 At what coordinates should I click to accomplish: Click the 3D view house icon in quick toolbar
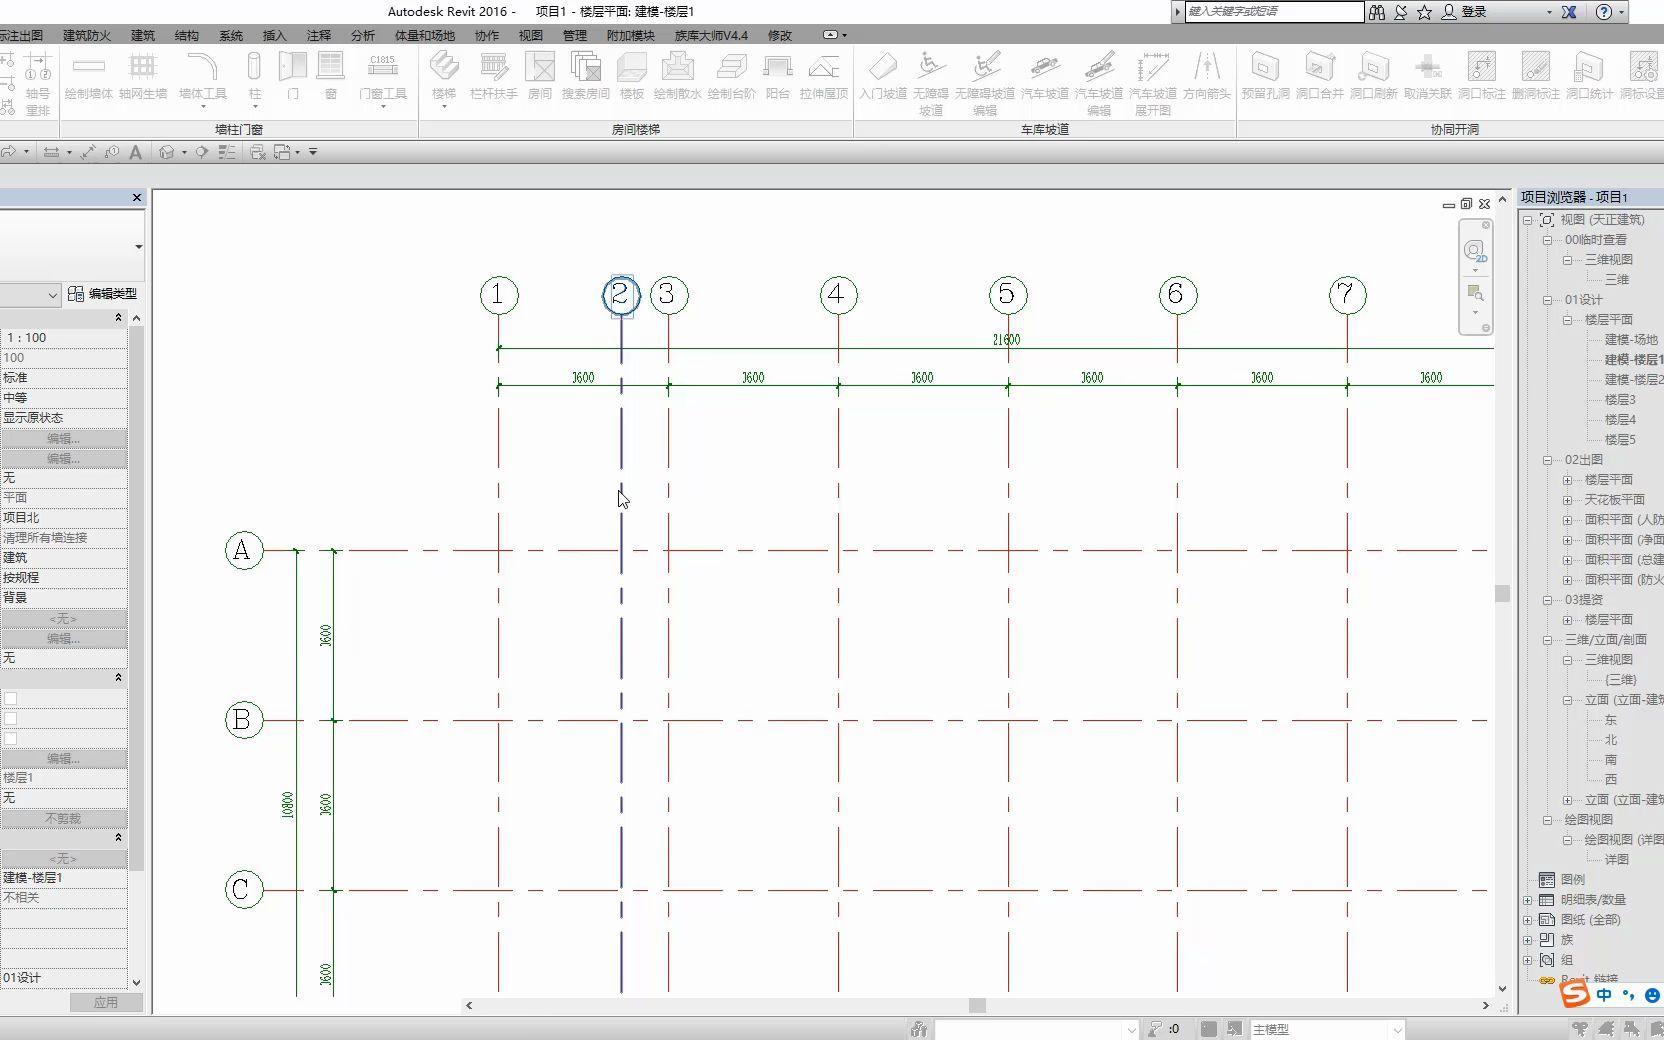point(167,152)
